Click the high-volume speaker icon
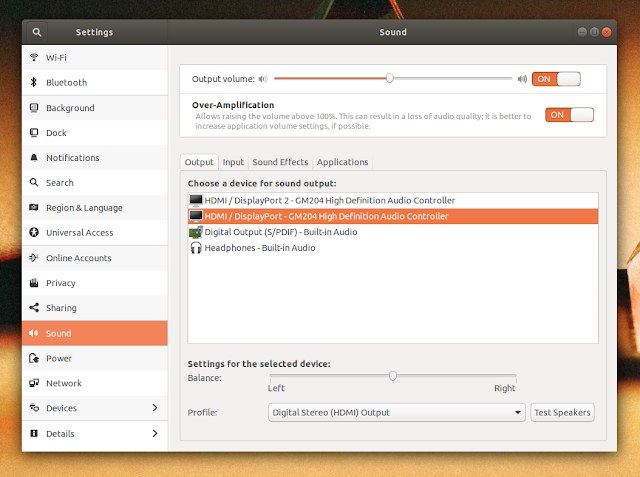The image size is (640, 477). point(522,79)
